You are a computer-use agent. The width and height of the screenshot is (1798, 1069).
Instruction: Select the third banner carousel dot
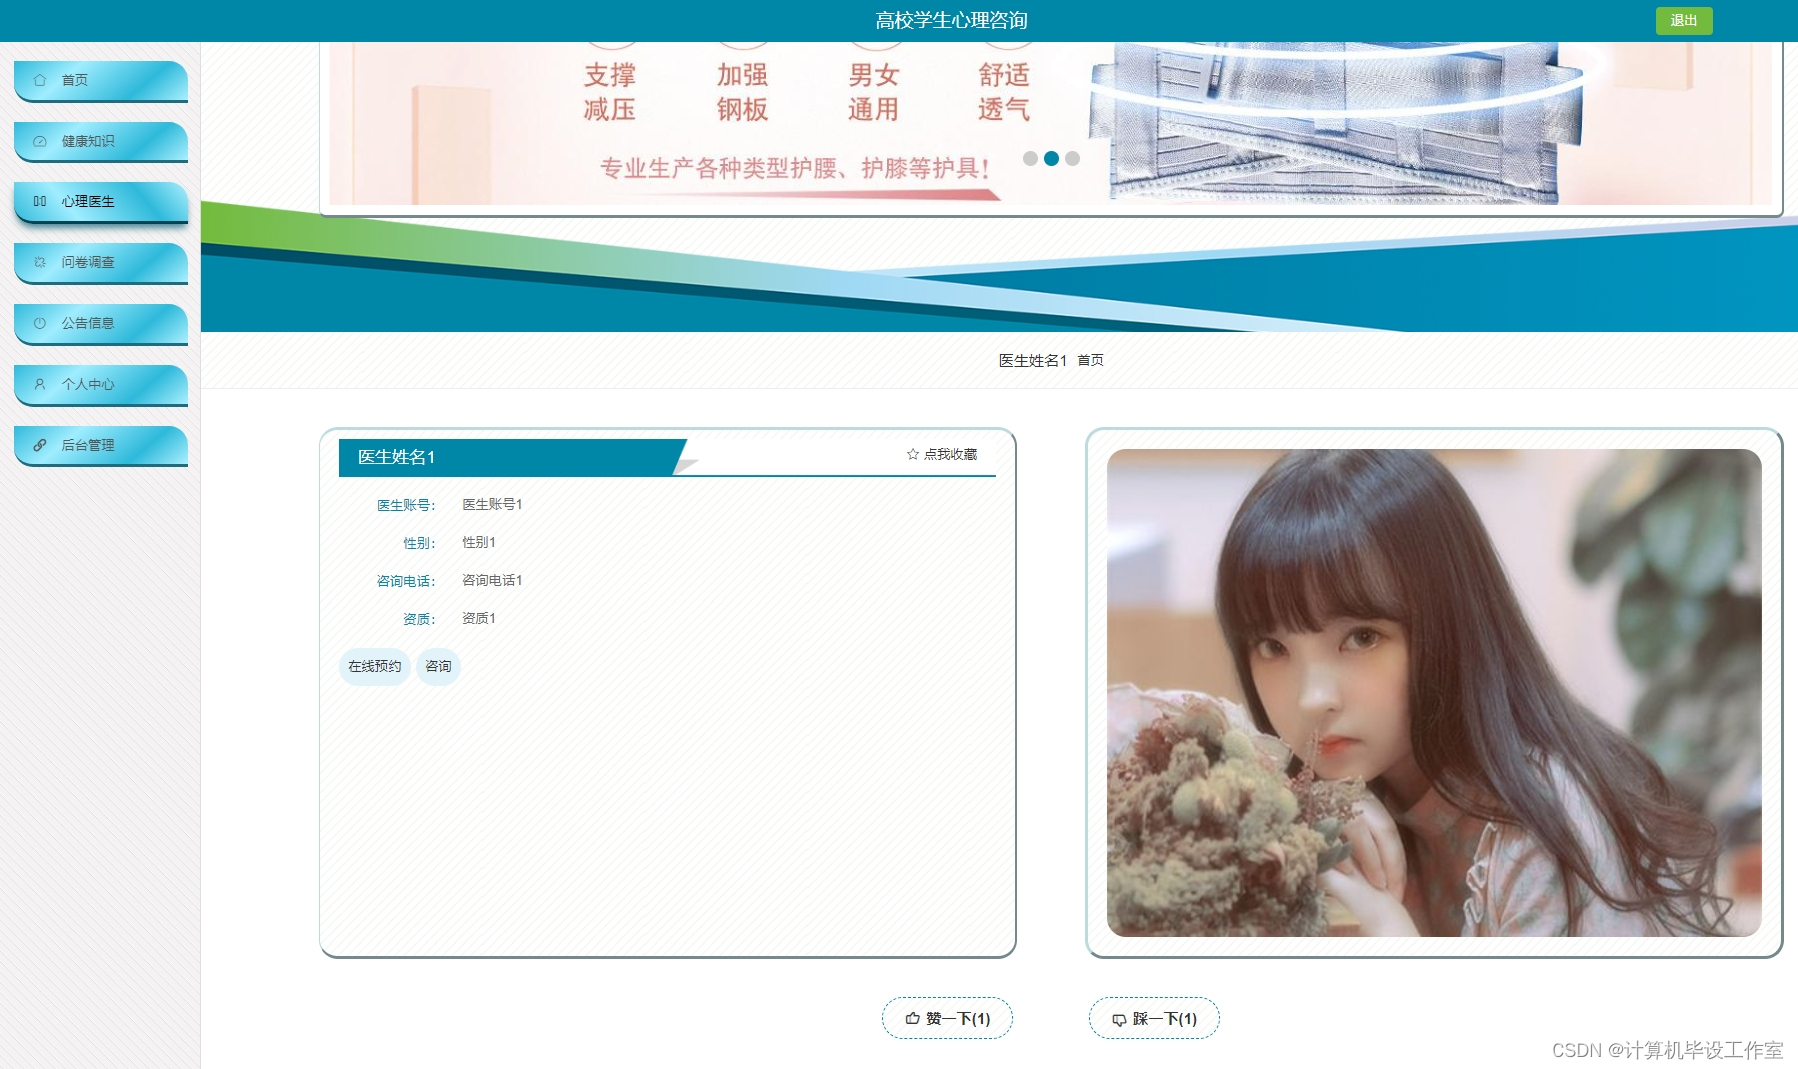[x=1072, y=158]
